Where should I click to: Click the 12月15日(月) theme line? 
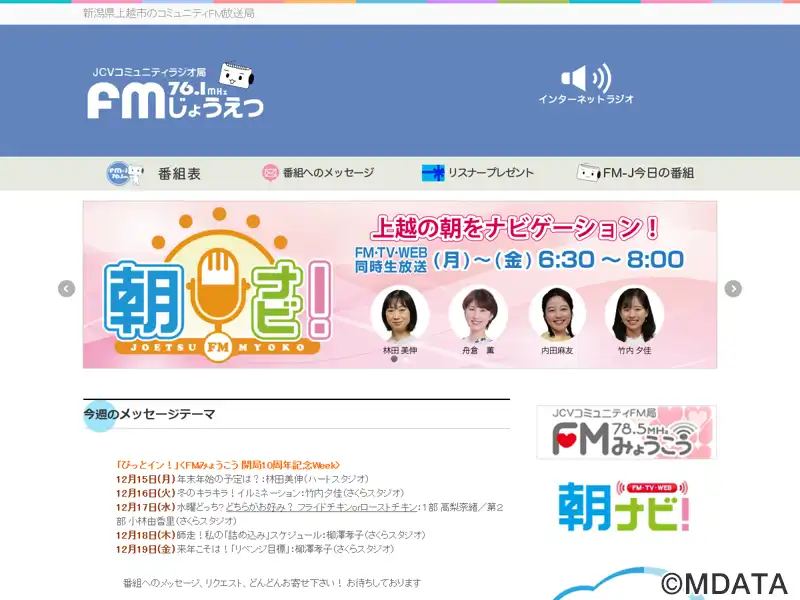coord(242,479)
